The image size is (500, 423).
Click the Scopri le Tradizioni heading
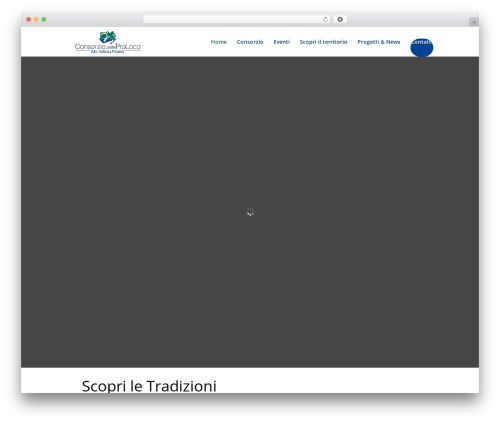[x=149, y=386]
